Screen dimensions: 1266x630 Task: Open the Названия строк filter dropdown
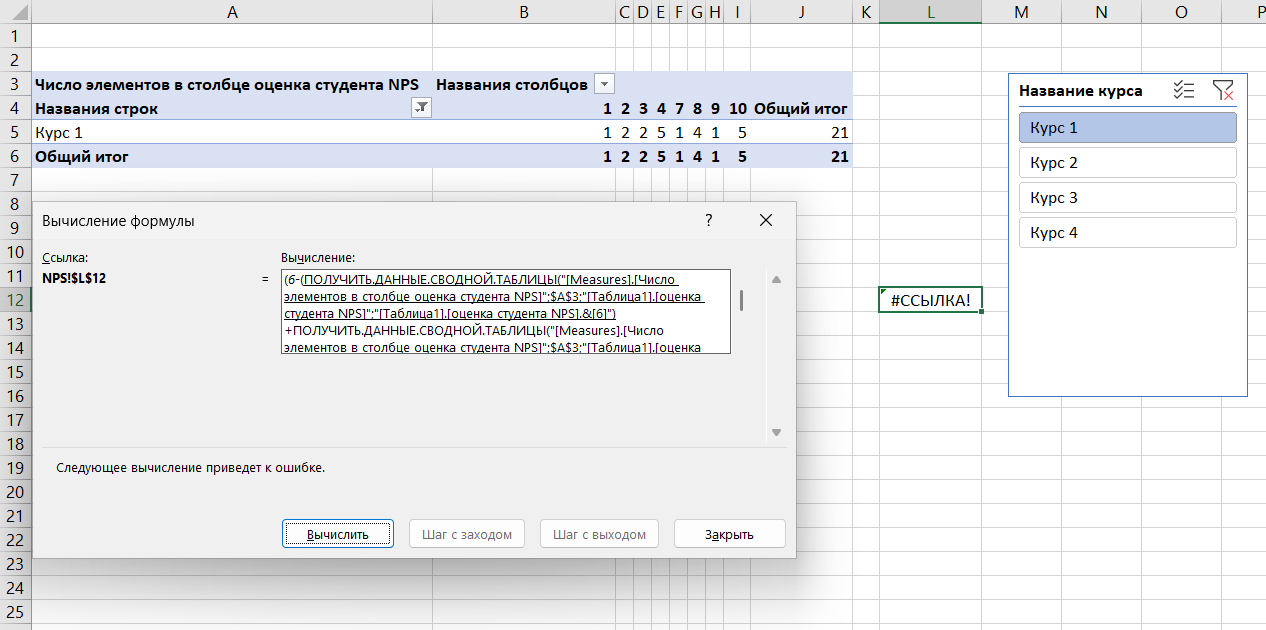pyautogui.click(x=422, y=109)
